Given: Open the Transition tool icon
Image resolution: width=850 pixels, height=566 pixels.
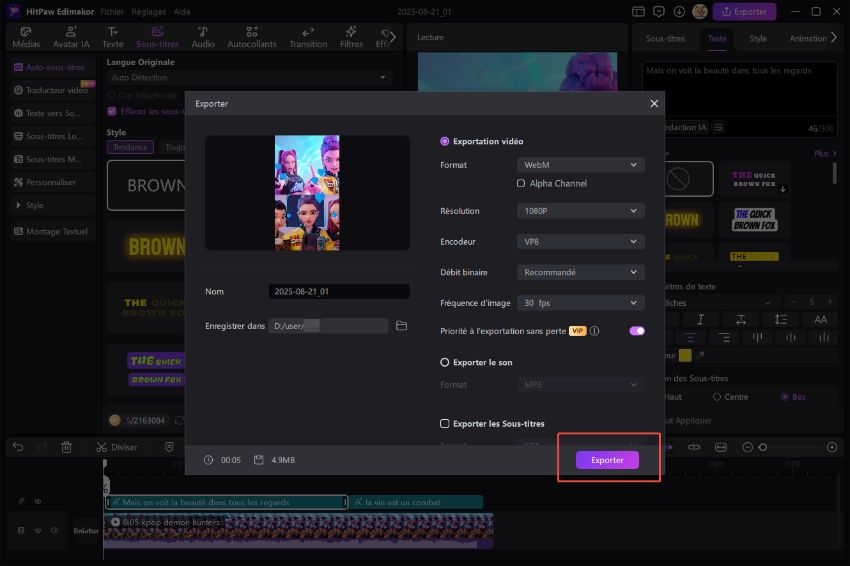Looking at the screenshot, I should 308,38.
